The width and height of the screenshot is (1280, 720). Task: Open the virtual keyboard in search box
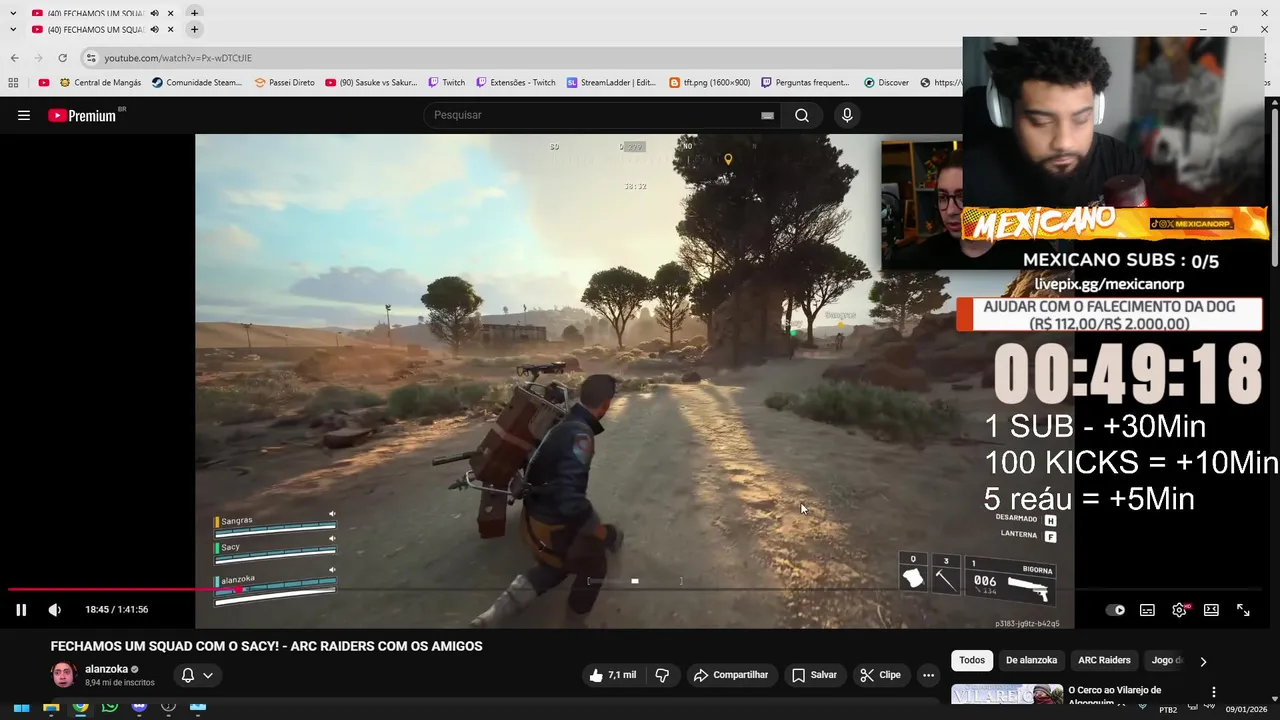click(x=767, y=115)
